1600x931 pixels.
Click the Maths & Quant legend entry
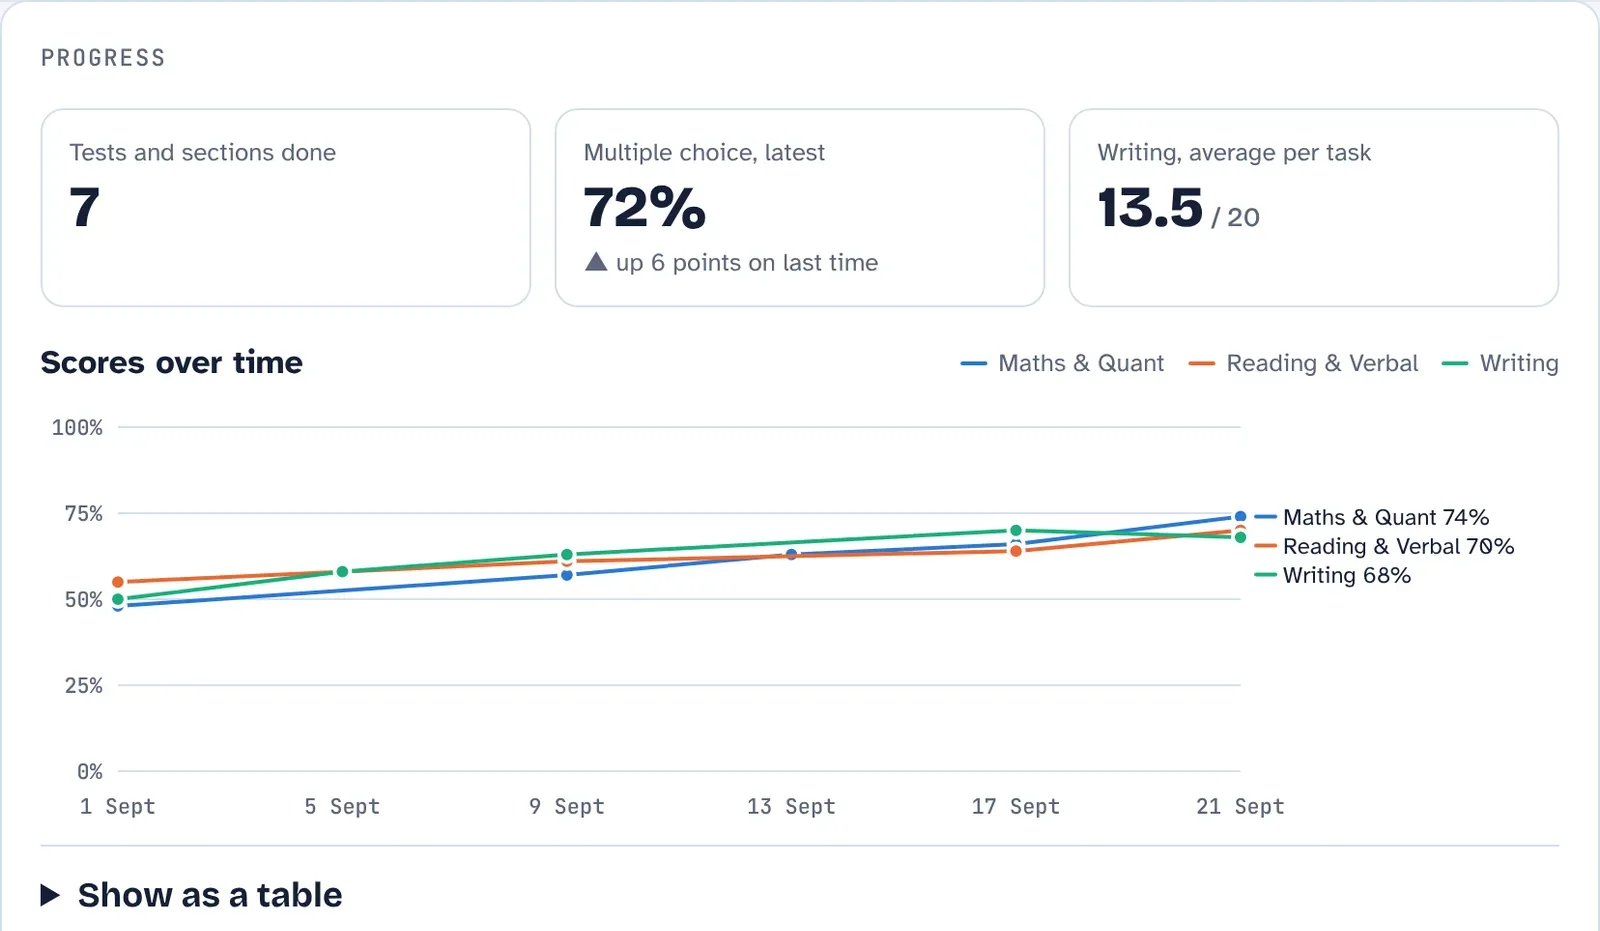tap(1062, 363)
